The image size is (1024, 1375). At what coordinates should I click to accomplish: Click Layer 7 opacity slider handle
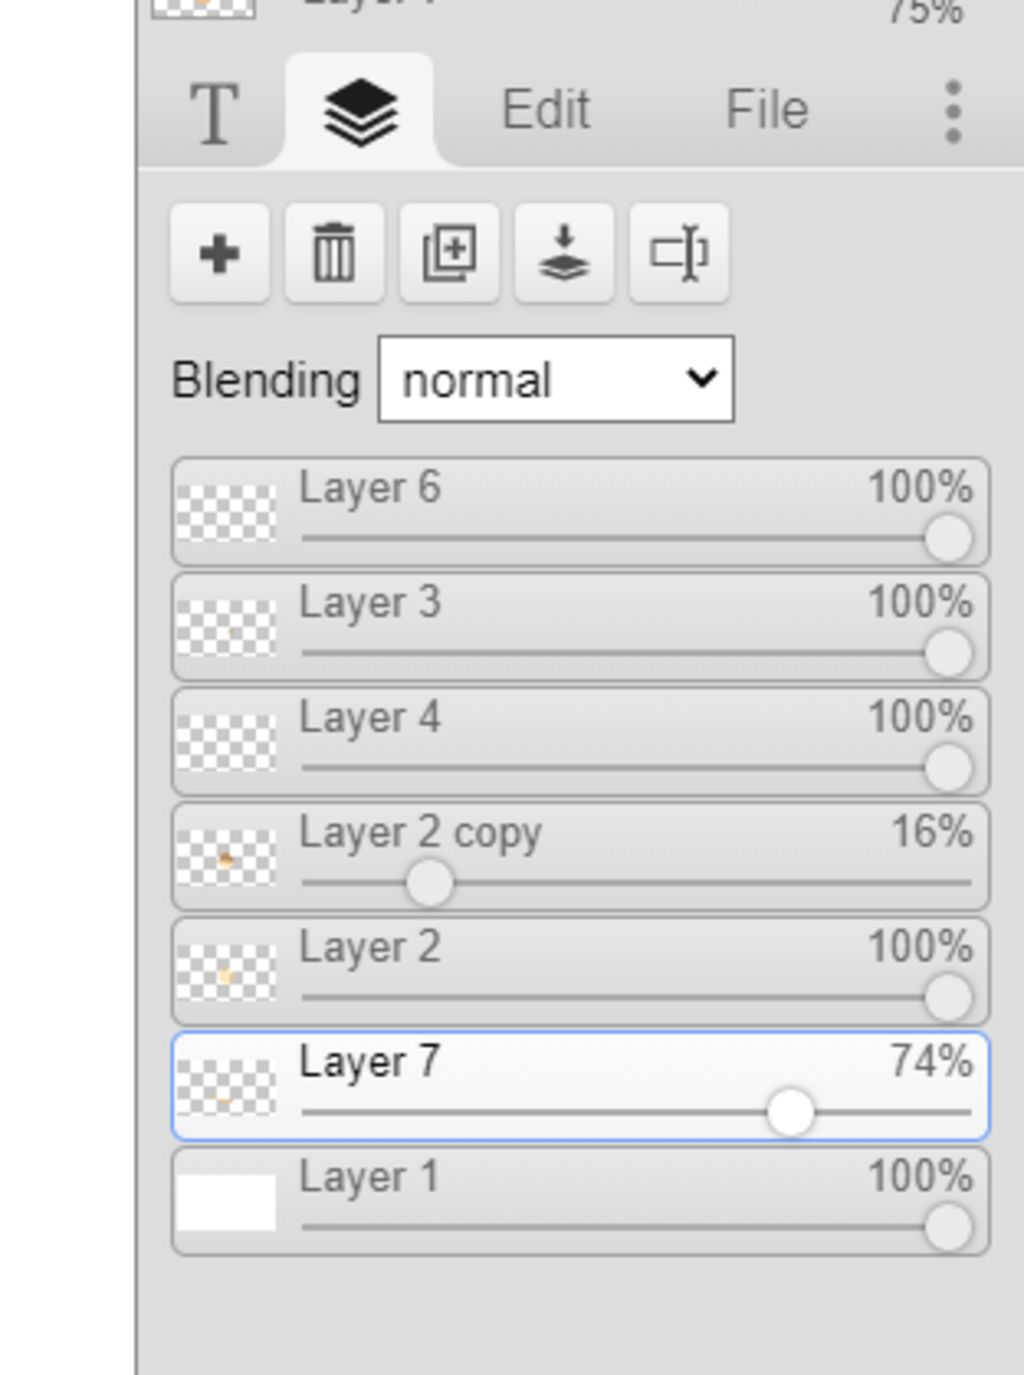790,1112
